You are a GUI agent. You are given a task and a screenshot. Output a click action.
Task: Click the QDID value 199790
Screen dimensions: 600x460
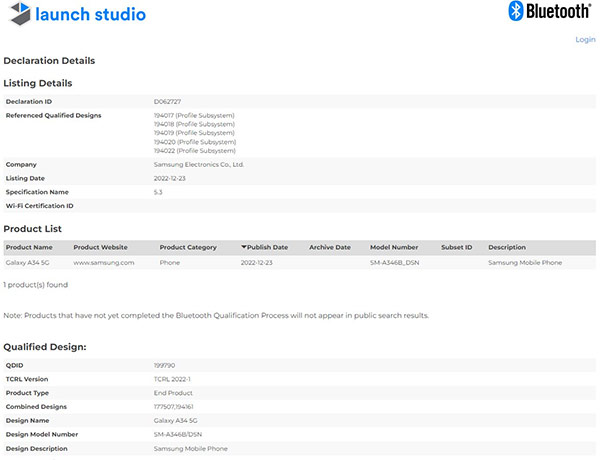click(x=164, y=365)
